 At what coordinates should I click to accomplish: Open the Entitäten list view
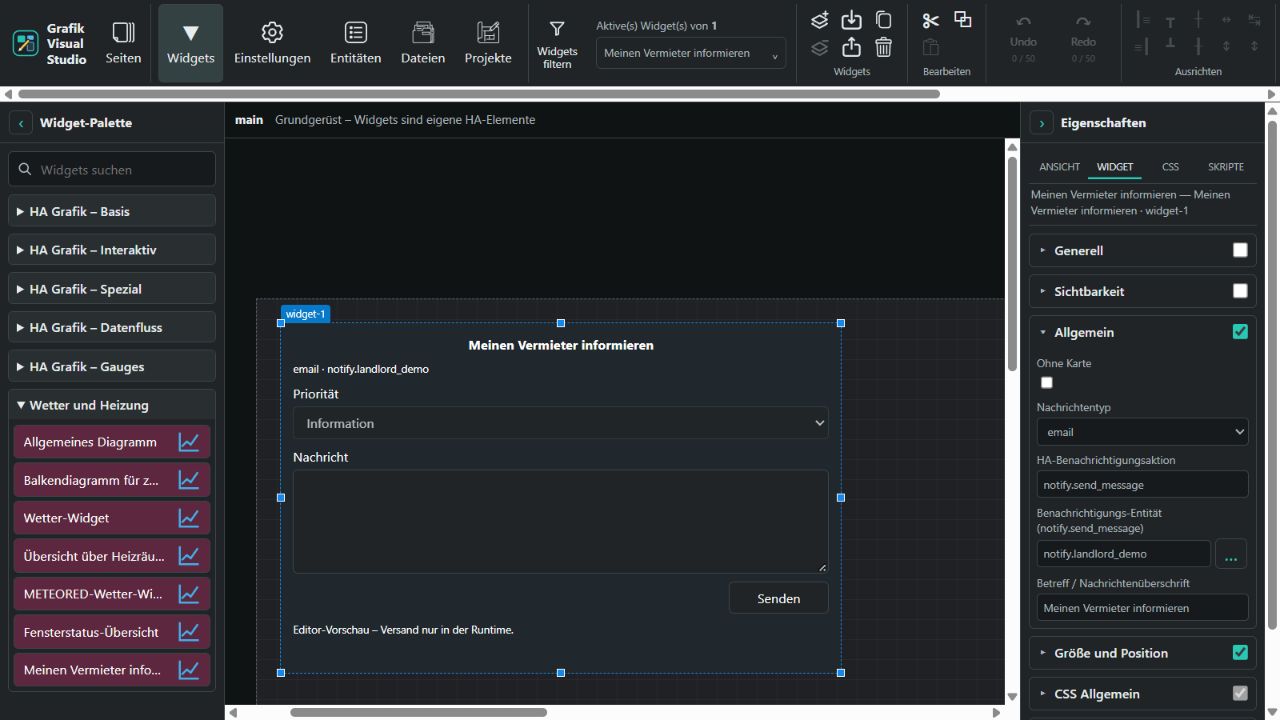356,42
